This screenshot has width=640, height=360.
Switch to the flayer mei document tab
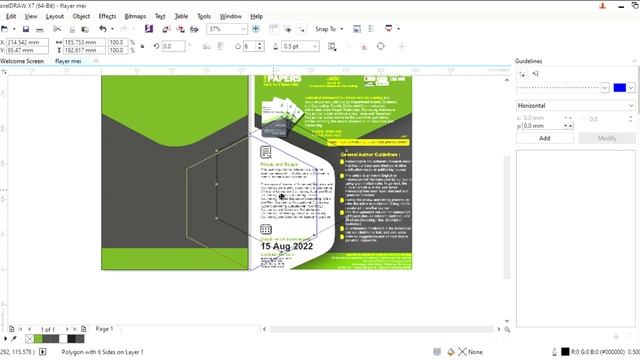pos(68,61)
